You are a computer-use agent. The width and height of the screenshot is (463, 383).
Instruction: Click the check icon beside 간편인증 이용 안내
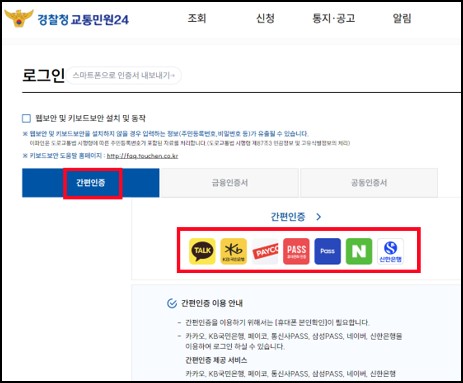point(172,303)
